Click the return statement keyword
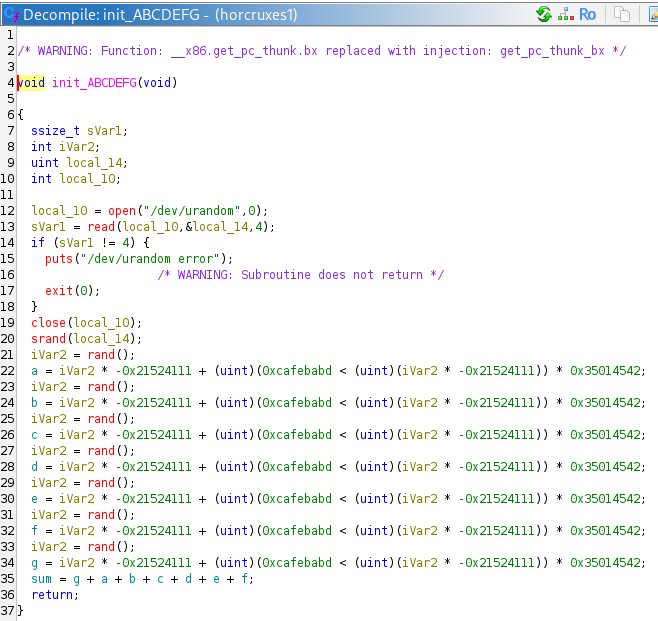Viewport: 658px width, 621px height. pos(52,594)
